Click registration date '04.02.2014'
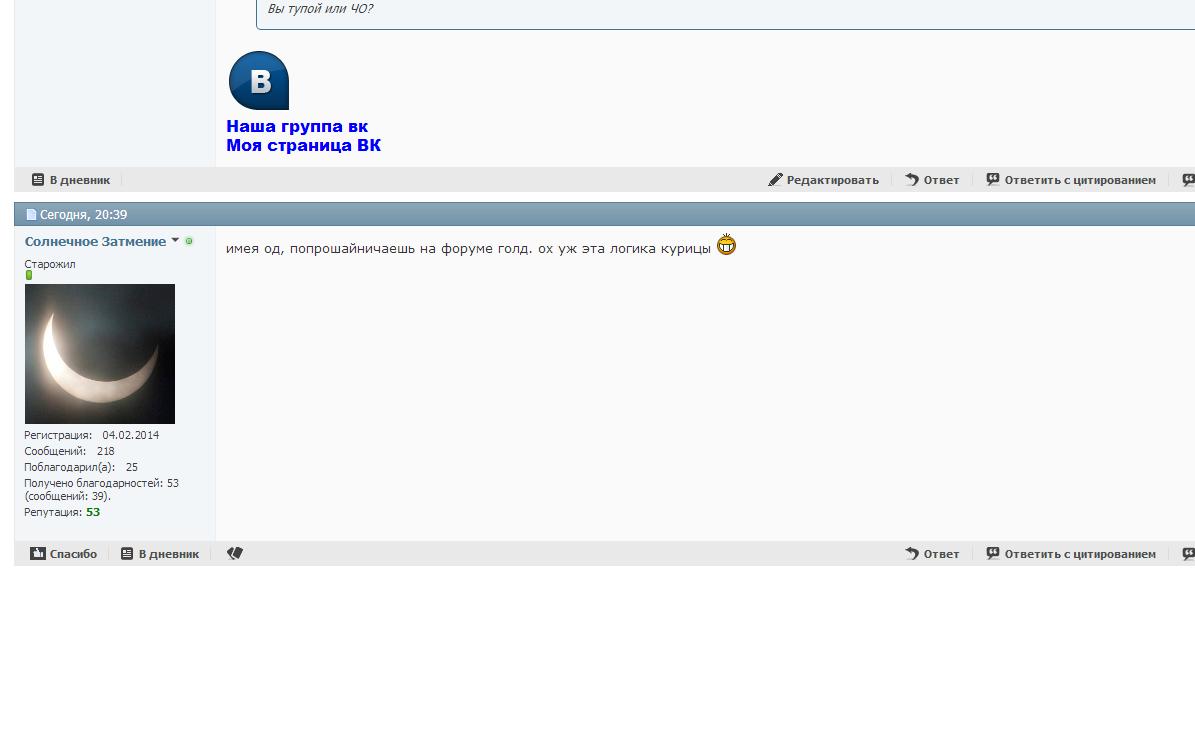1195x740 pixels. tap(130, 435)
